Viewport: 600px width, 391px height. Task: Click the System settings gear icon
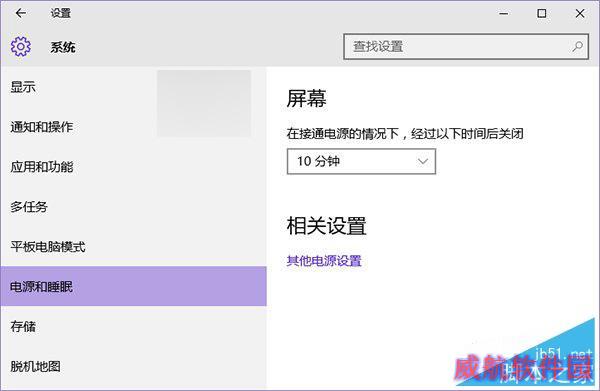coord(21,47)
